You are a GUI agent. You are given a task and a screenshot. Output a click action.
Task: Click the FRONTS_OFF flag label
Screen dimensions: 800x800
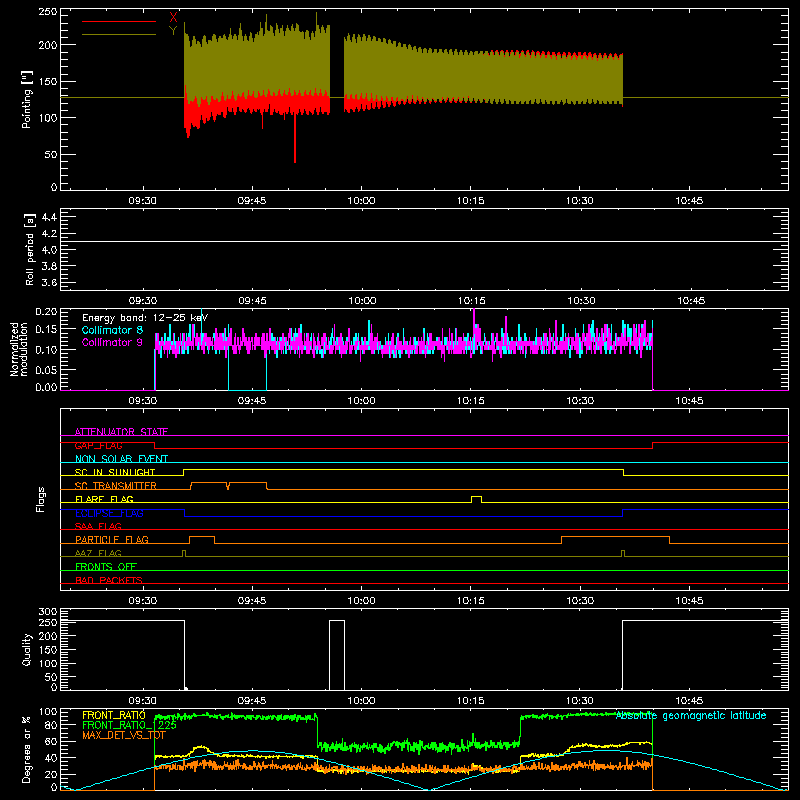[106, 566]
